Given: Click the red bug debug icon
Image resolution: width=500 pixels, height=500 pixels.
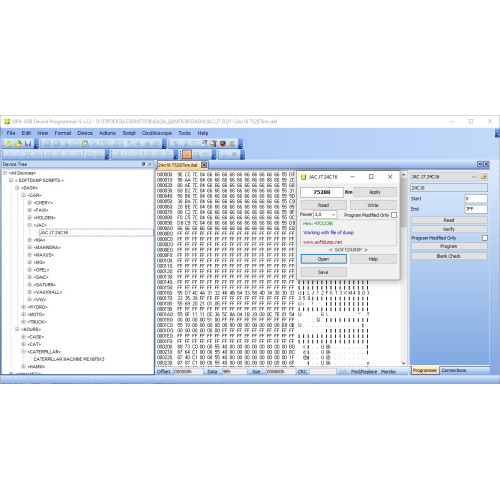Looking at the screenshot, I should pos(223,144).
